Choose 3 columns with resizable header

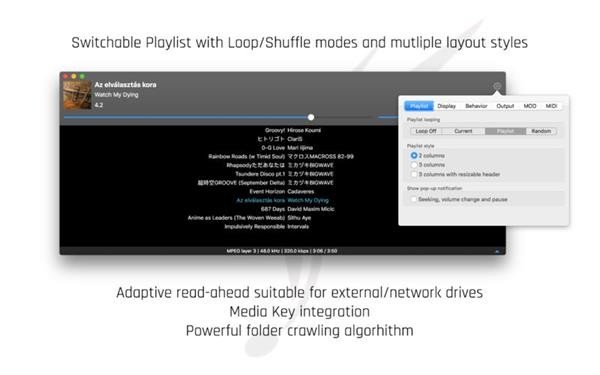click(x=414, y=174)
